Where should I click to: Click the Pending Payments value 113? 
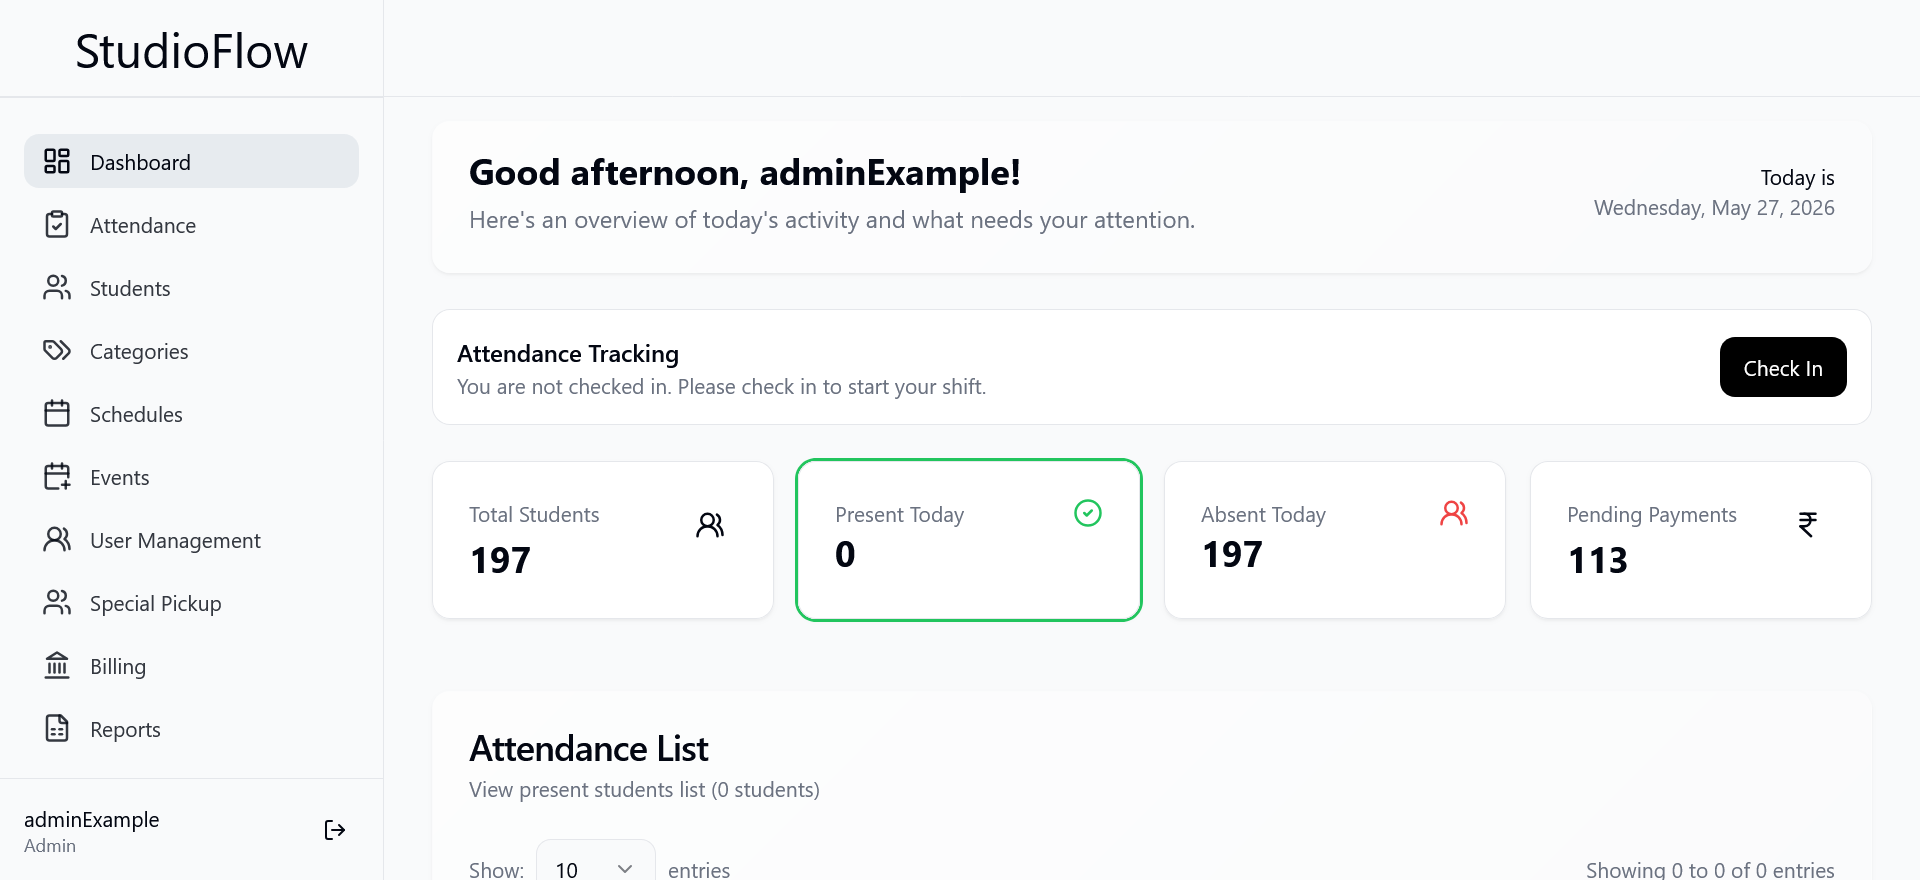(x=1598, y=560)
